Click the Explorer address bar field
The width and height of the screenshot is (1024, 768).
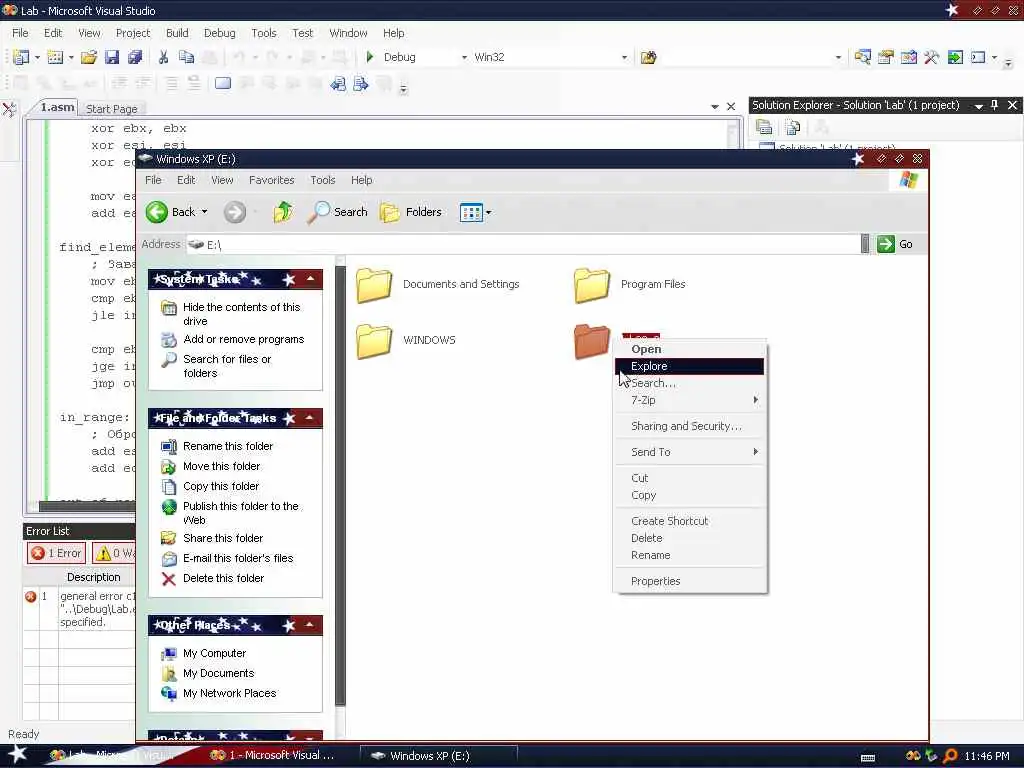coord(524,244)
